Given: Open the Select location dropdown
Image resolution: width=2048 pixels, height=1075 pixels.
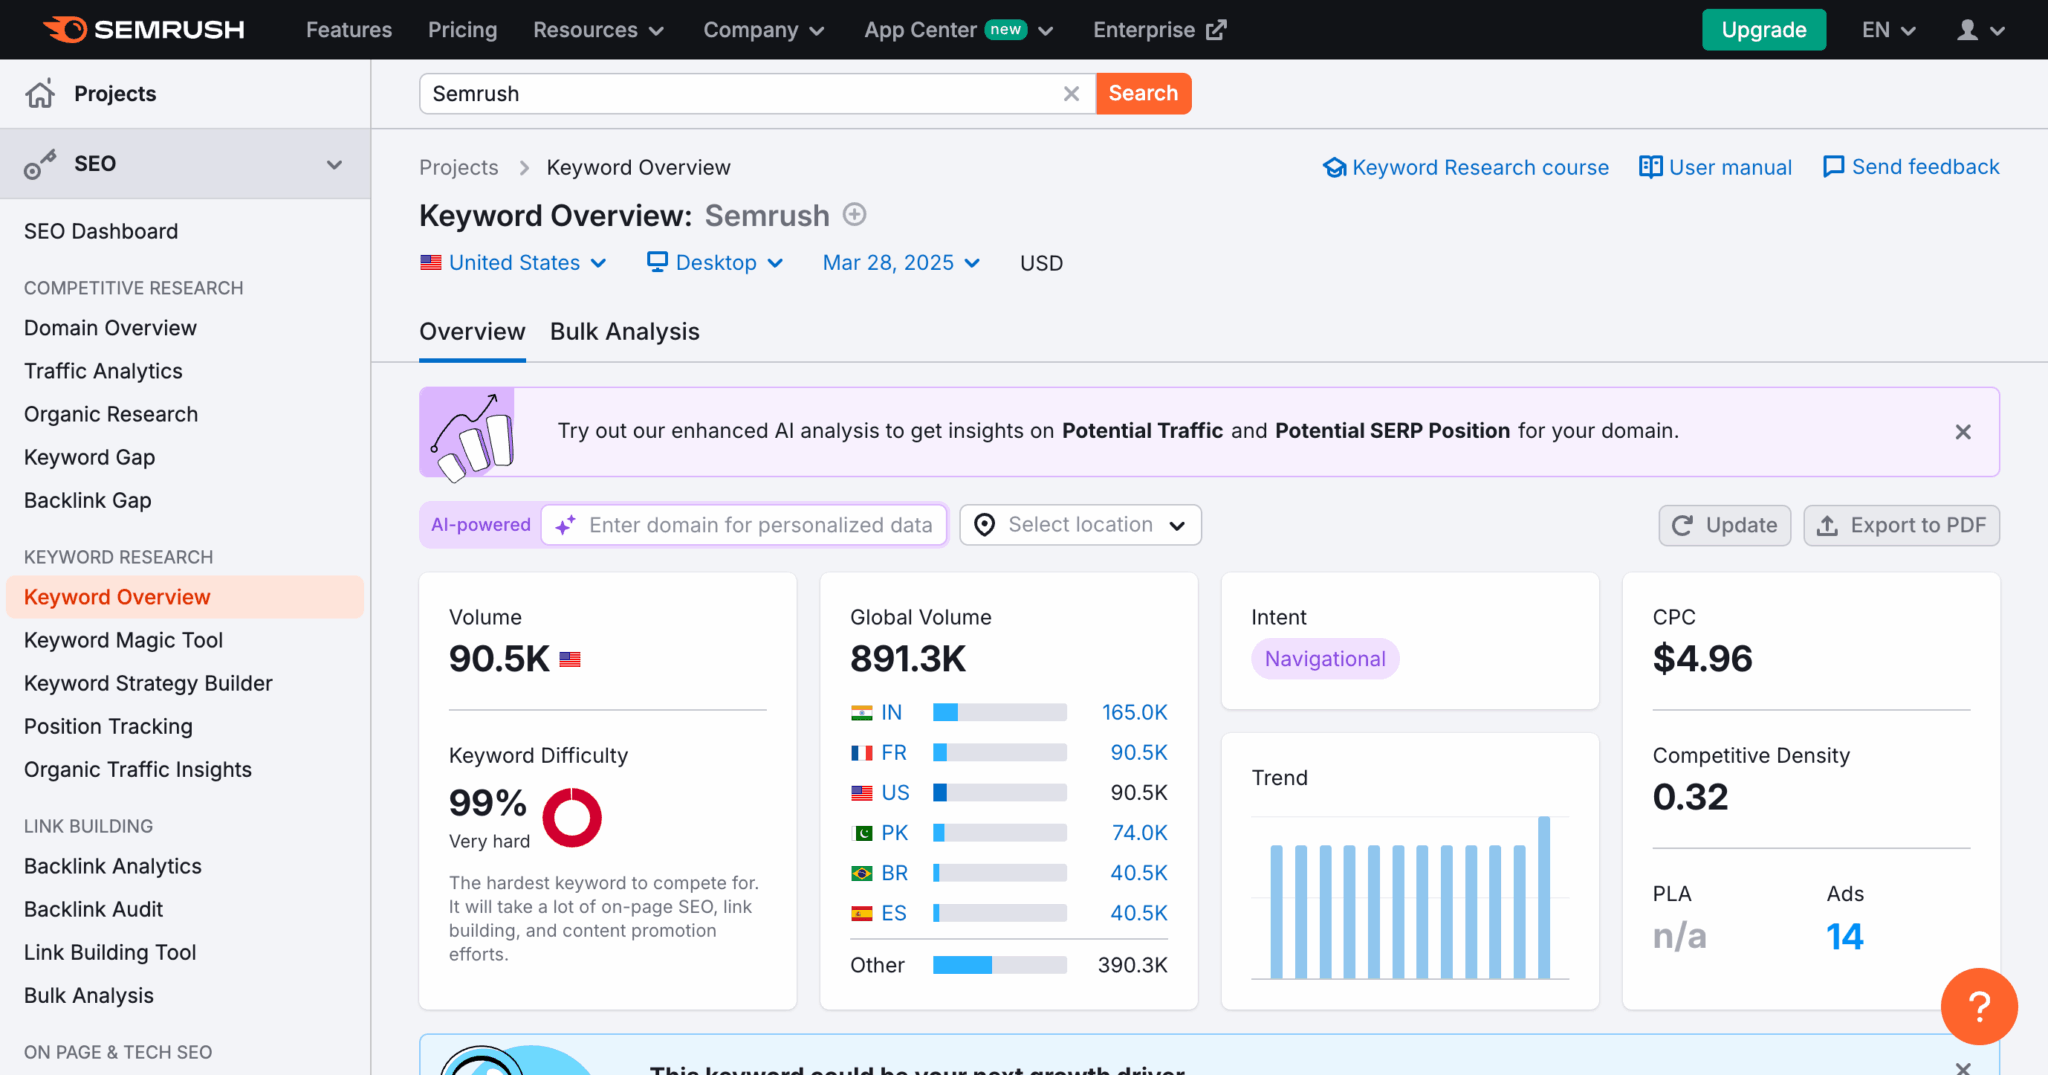Looking at the screenshot, I should (x=1080, y=525).
